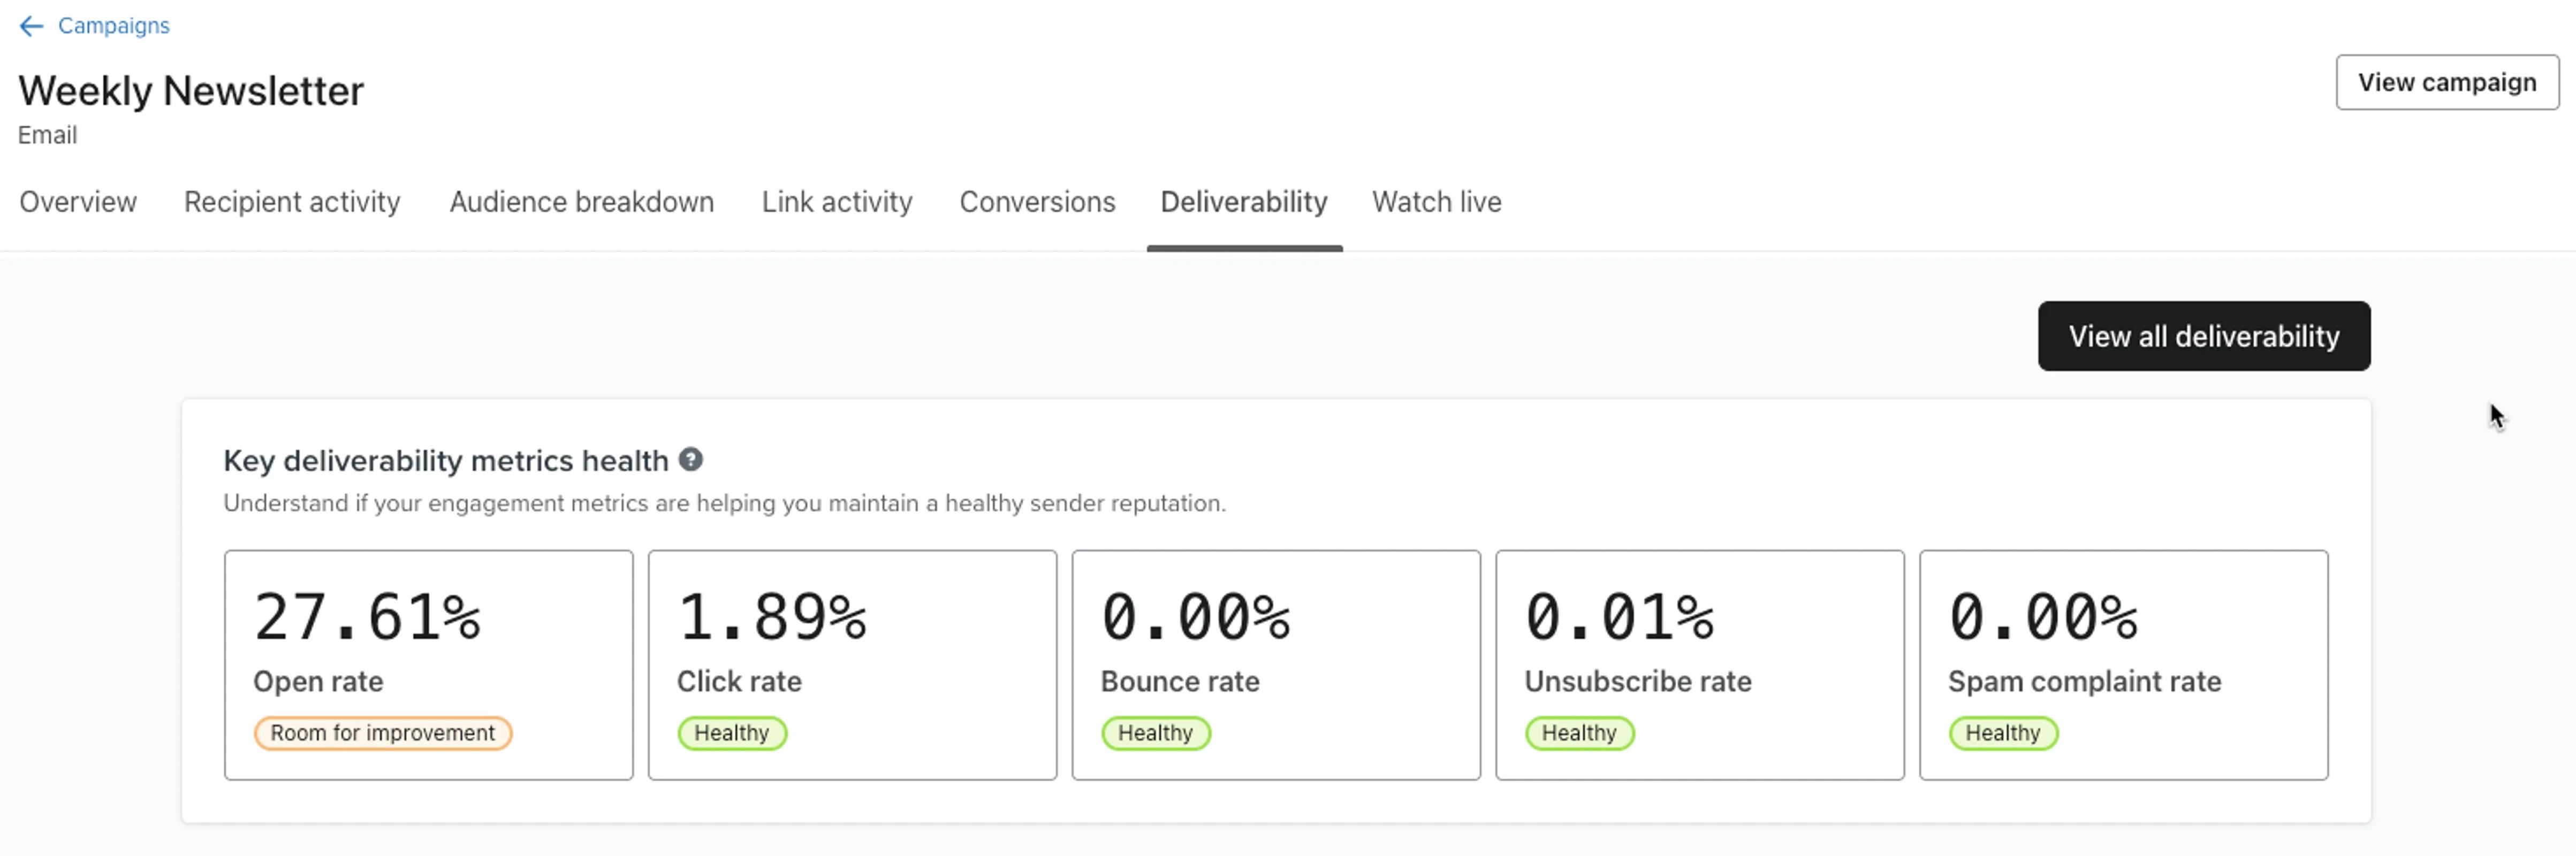Select the Deliverability tab

coord(1244,202)
